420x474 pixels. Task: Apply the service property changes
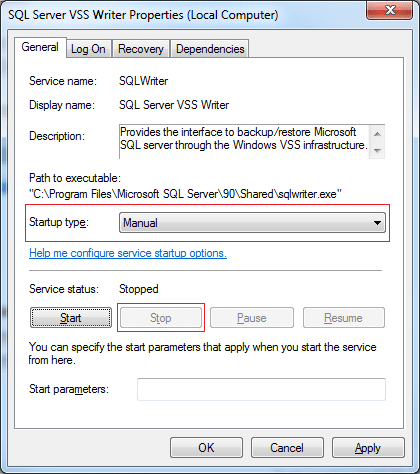(368, 448)
